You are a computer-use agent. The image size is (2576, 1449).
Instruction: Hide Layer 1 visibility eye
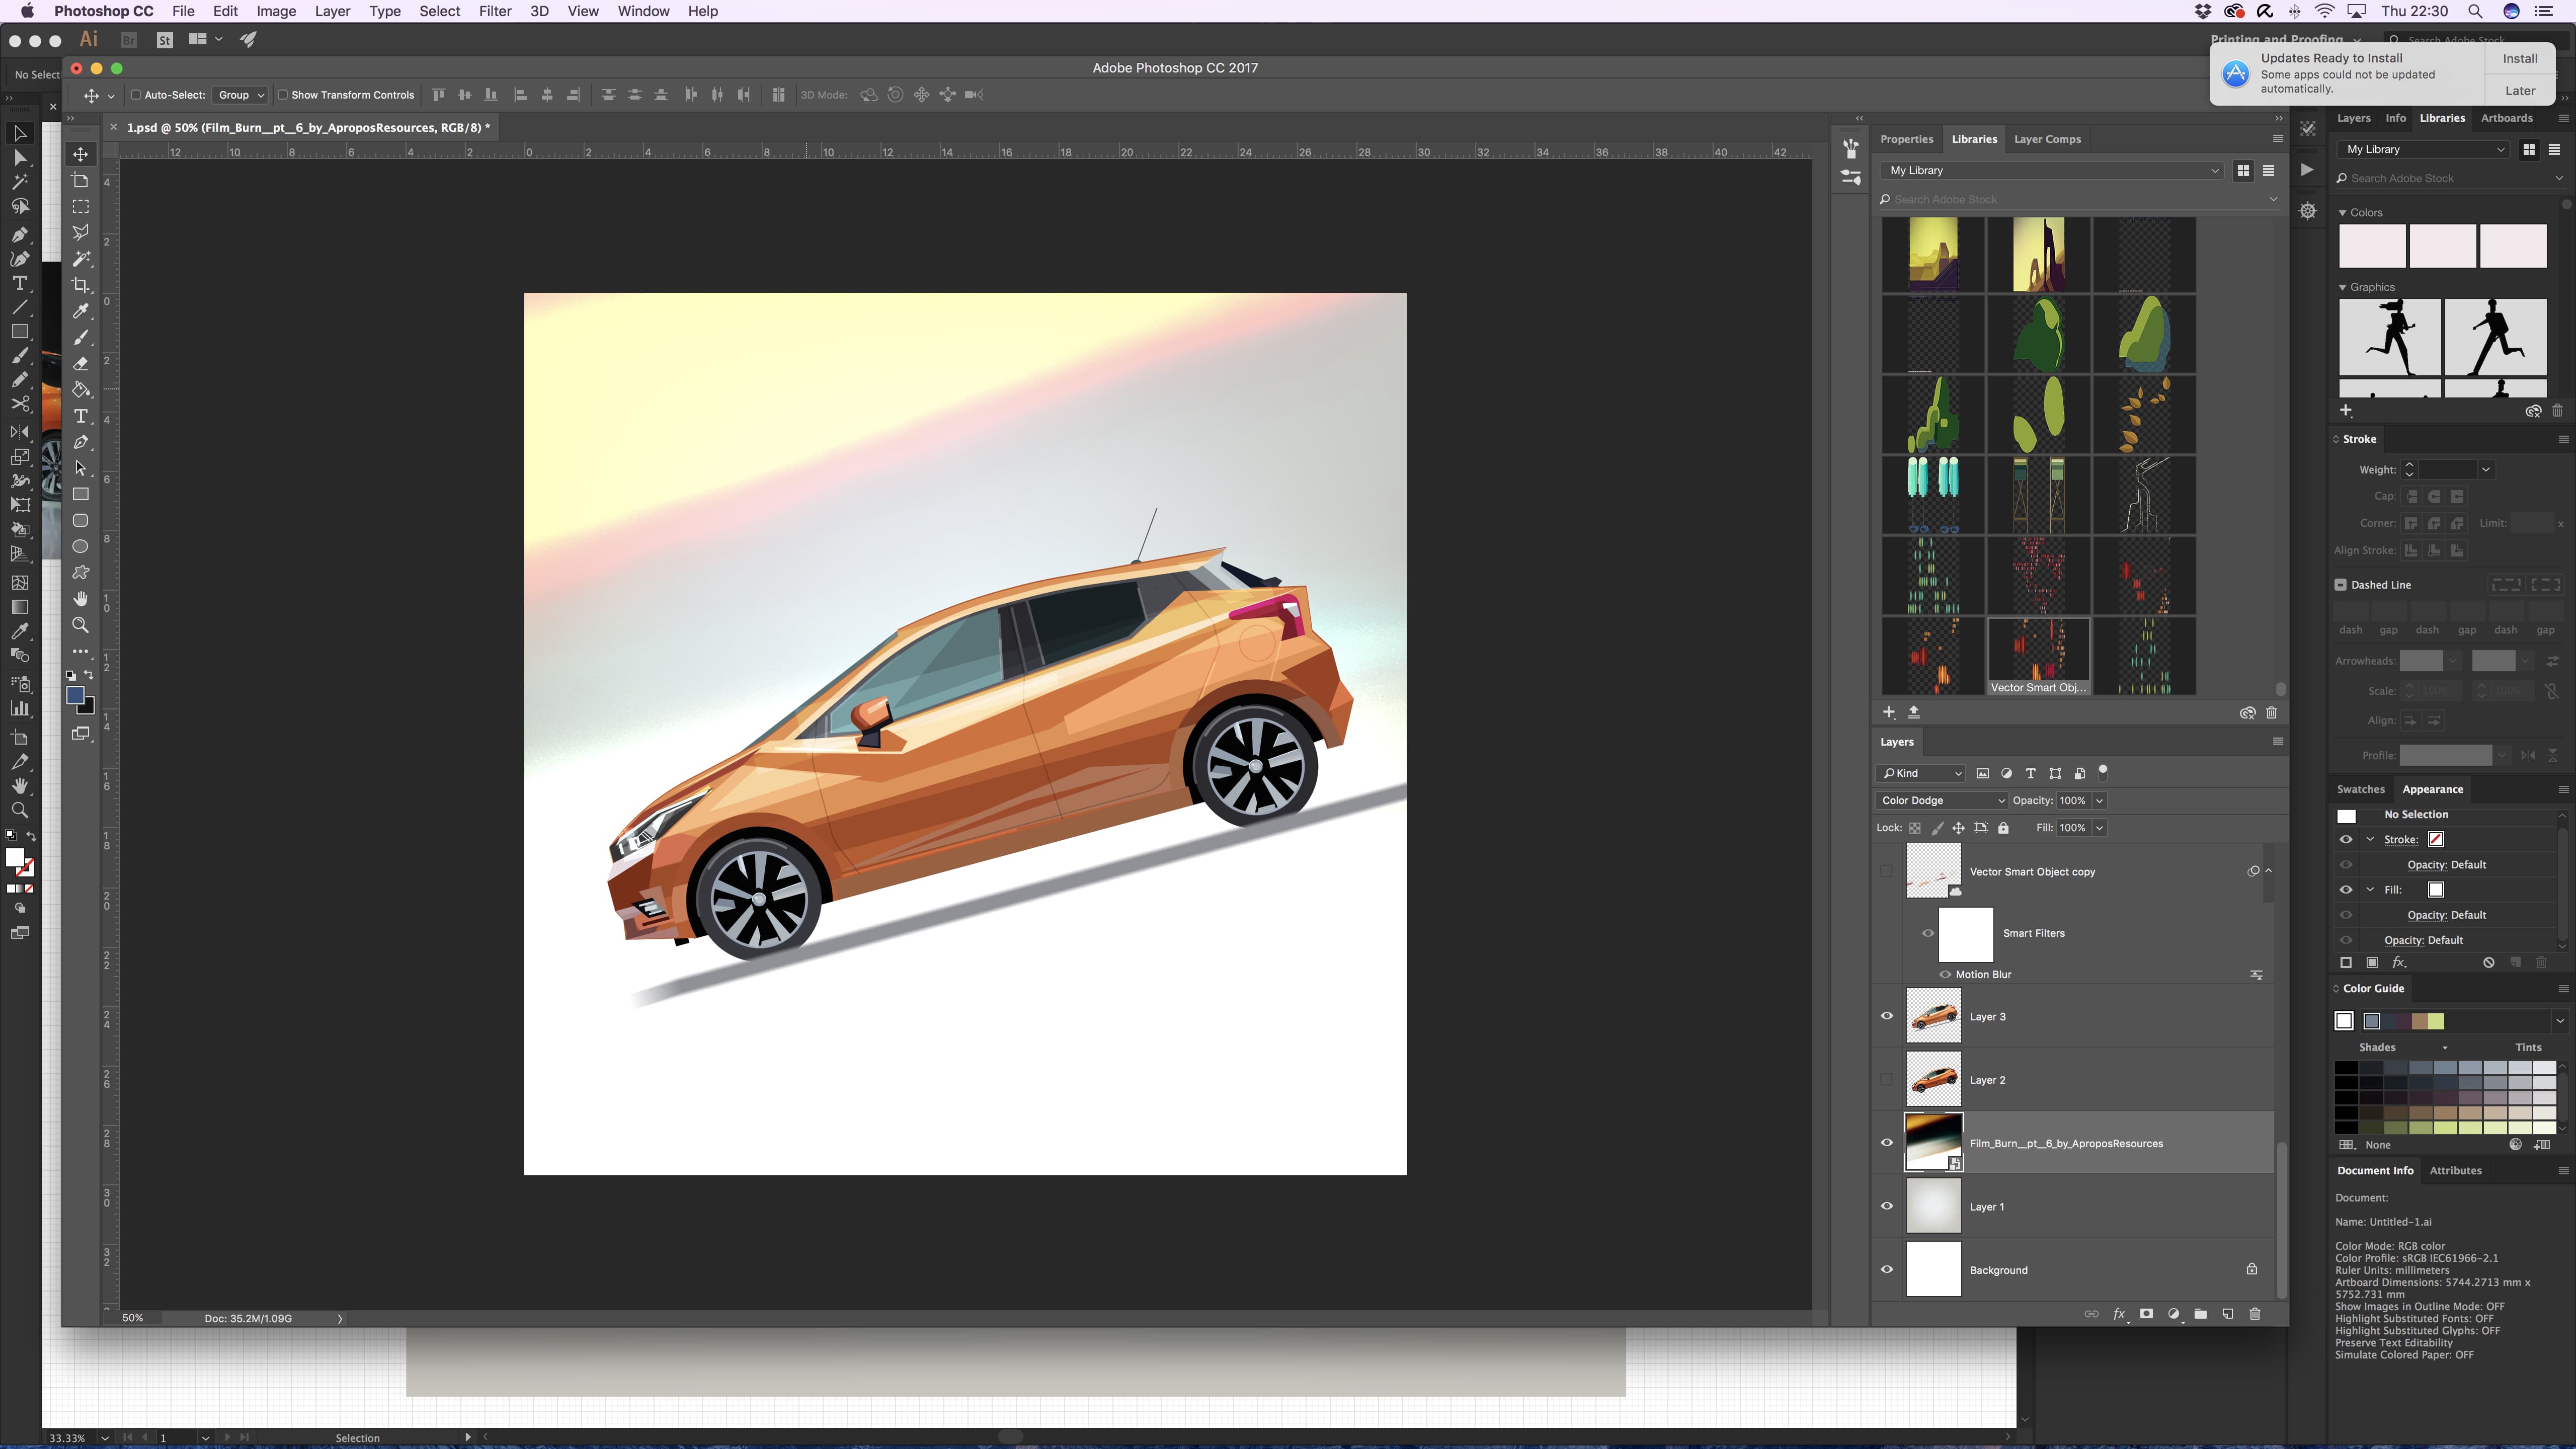click(1887, 1206)
